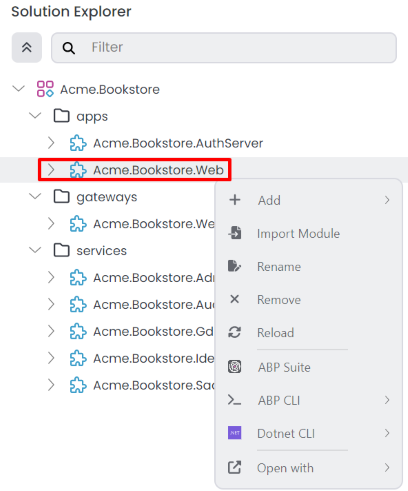Select the apps folder label
Screen dimensions: 408x491
[x=92, y=117]
